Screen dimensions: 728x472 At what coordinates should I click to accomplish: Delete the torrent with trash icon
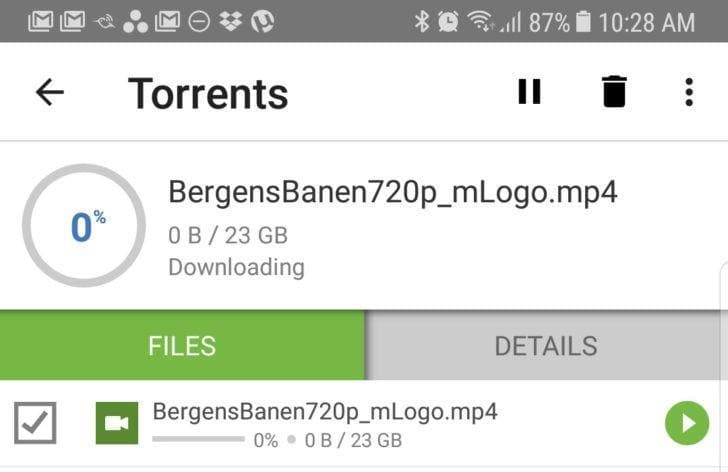pos(614,91)
